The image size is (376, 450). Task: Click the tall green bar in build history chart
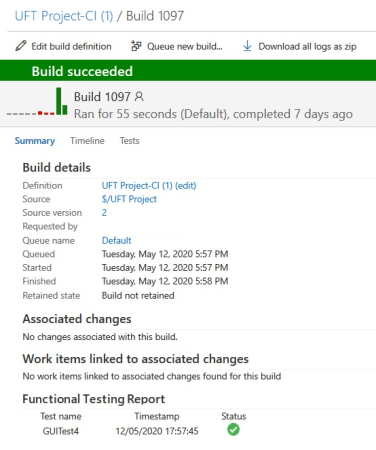(x=59, y=101)
